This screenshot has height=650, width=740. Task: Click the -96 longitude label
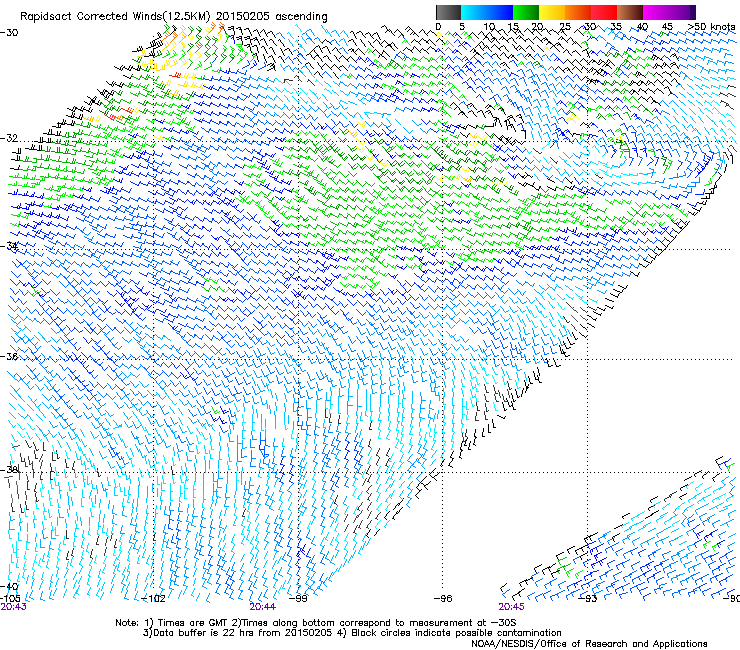pos(443,599)
